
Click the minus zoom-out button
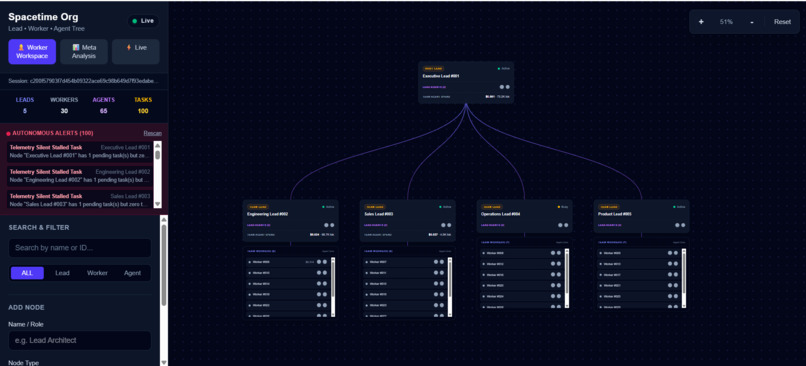[752, 22]
